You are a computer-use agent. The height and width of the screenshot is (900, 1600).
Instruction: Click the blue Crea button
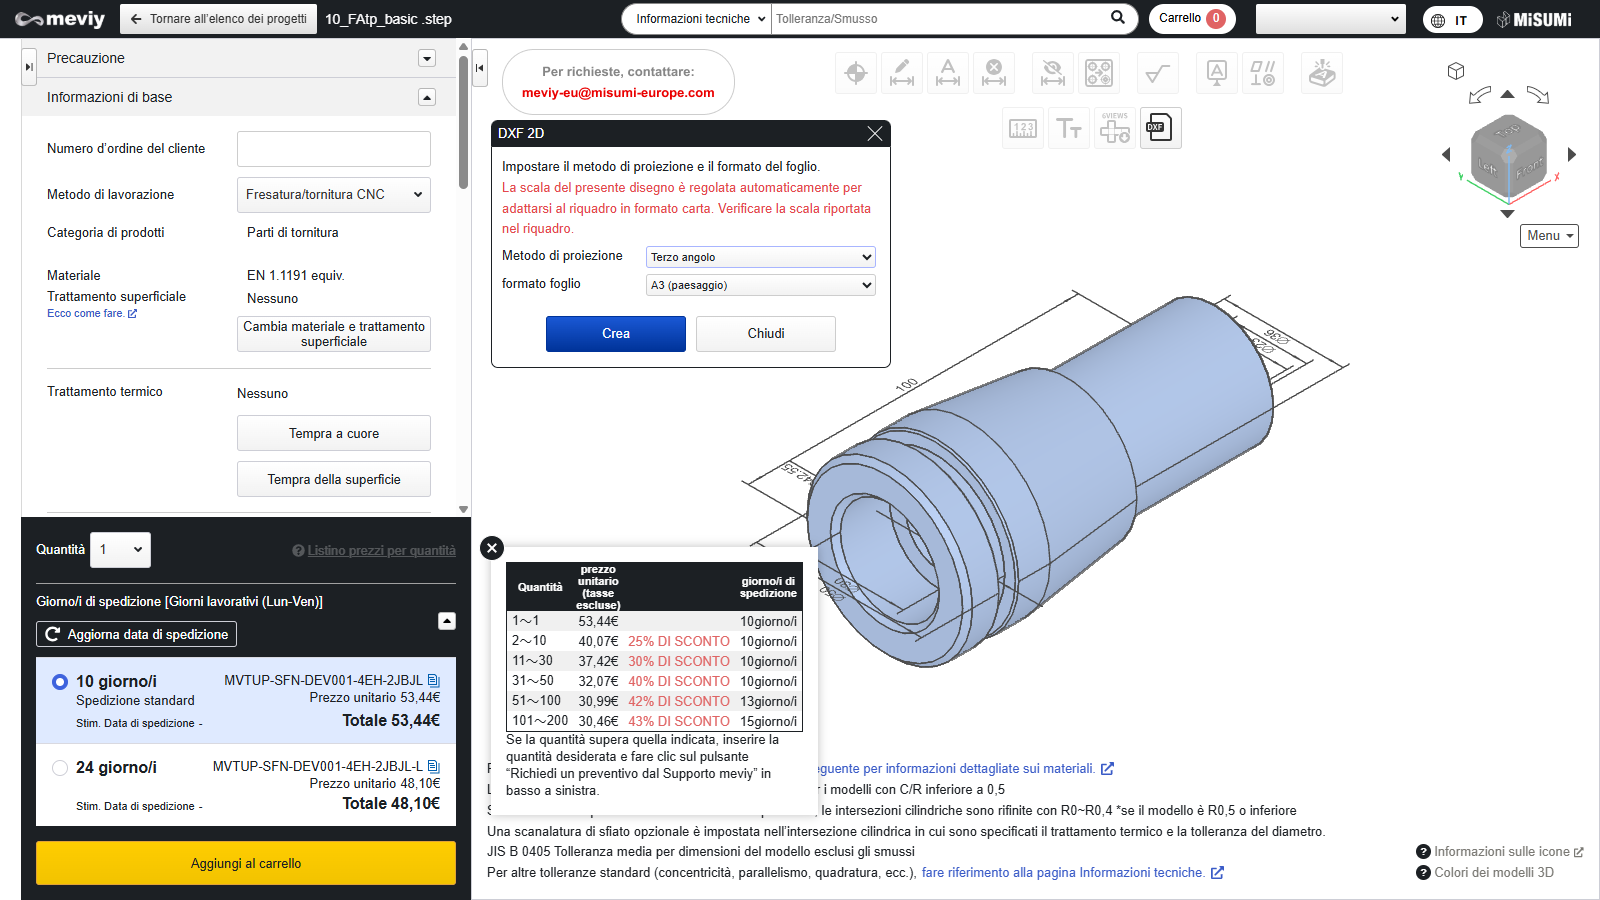[x=615, y=334]
